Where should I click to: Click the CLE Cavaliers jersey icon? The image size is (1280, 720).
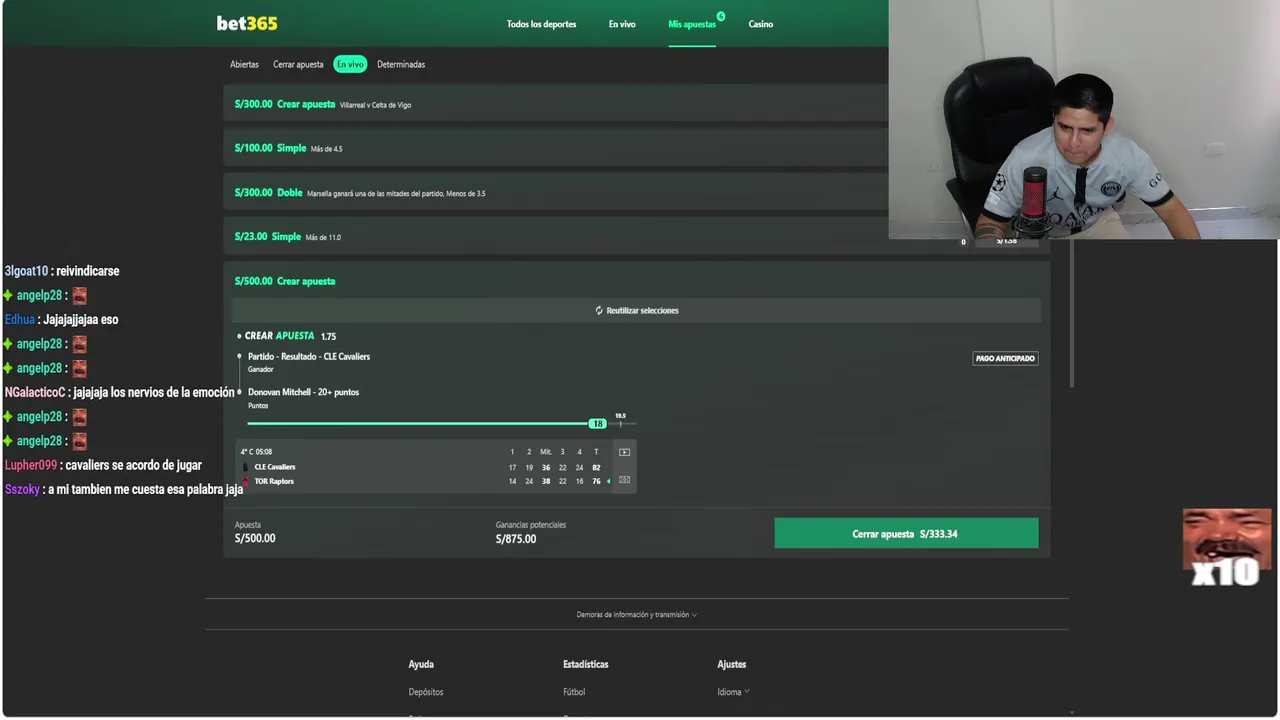(x=245, y=467)
